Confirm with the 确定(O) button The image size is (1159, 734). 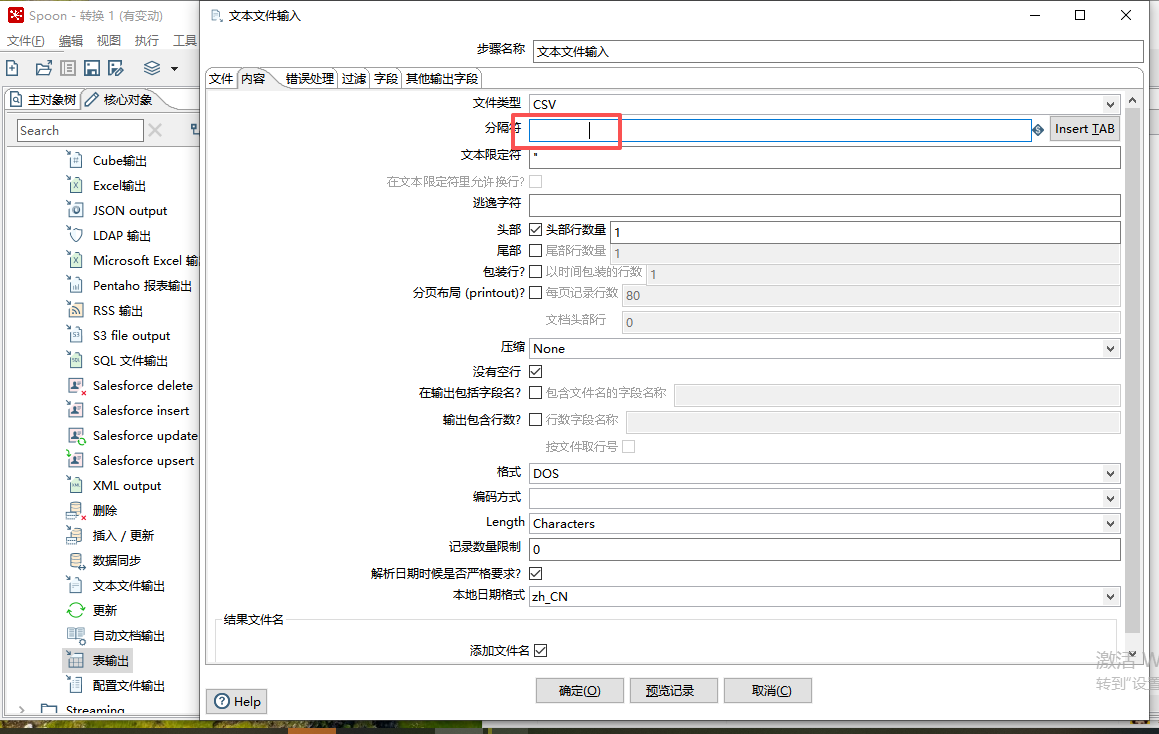click(x=580, y=690)
